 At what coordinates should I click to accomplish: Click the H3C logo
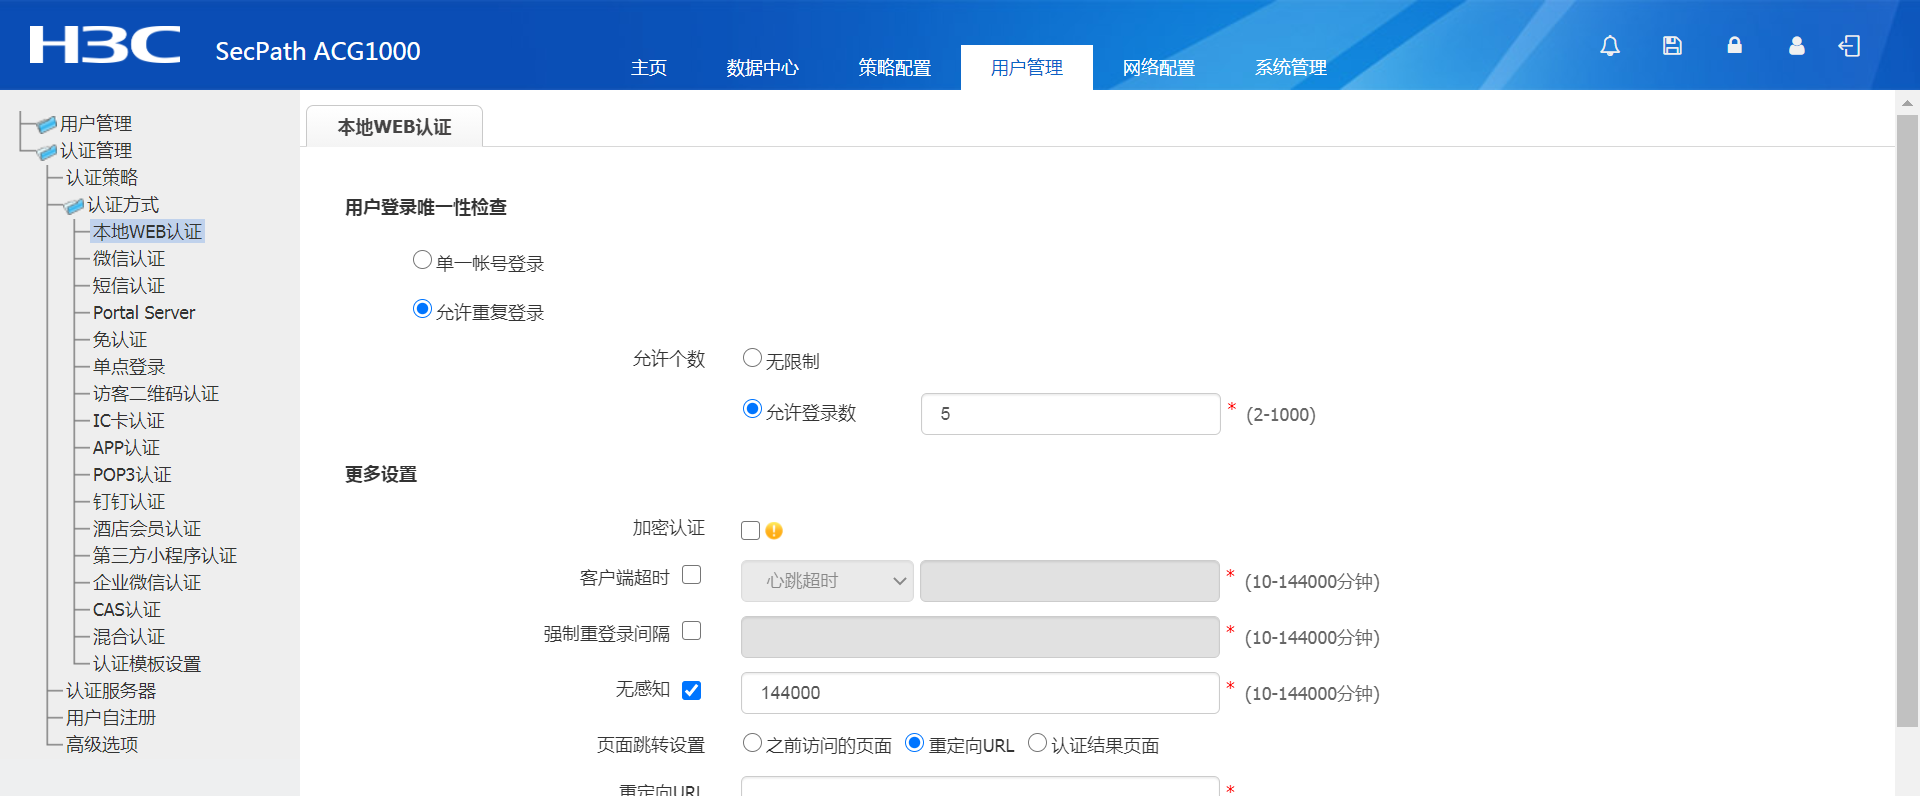tap(105, 46)
